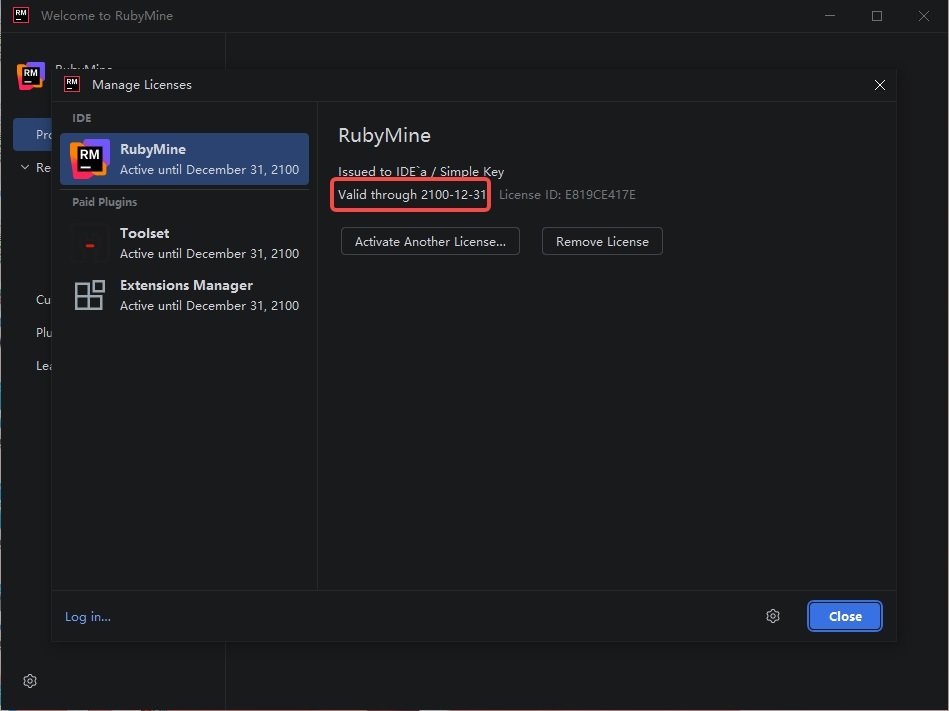
Task: Select RubyMine license entry
Action: tap(185, 159)
